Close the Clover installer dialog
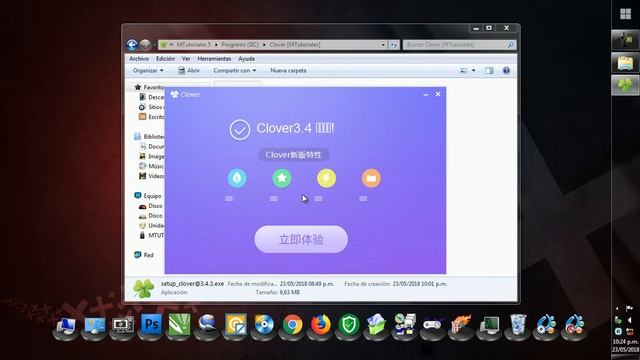Image resolution: width=640 pixels, height=360 pixels. [x=438, y=94]
